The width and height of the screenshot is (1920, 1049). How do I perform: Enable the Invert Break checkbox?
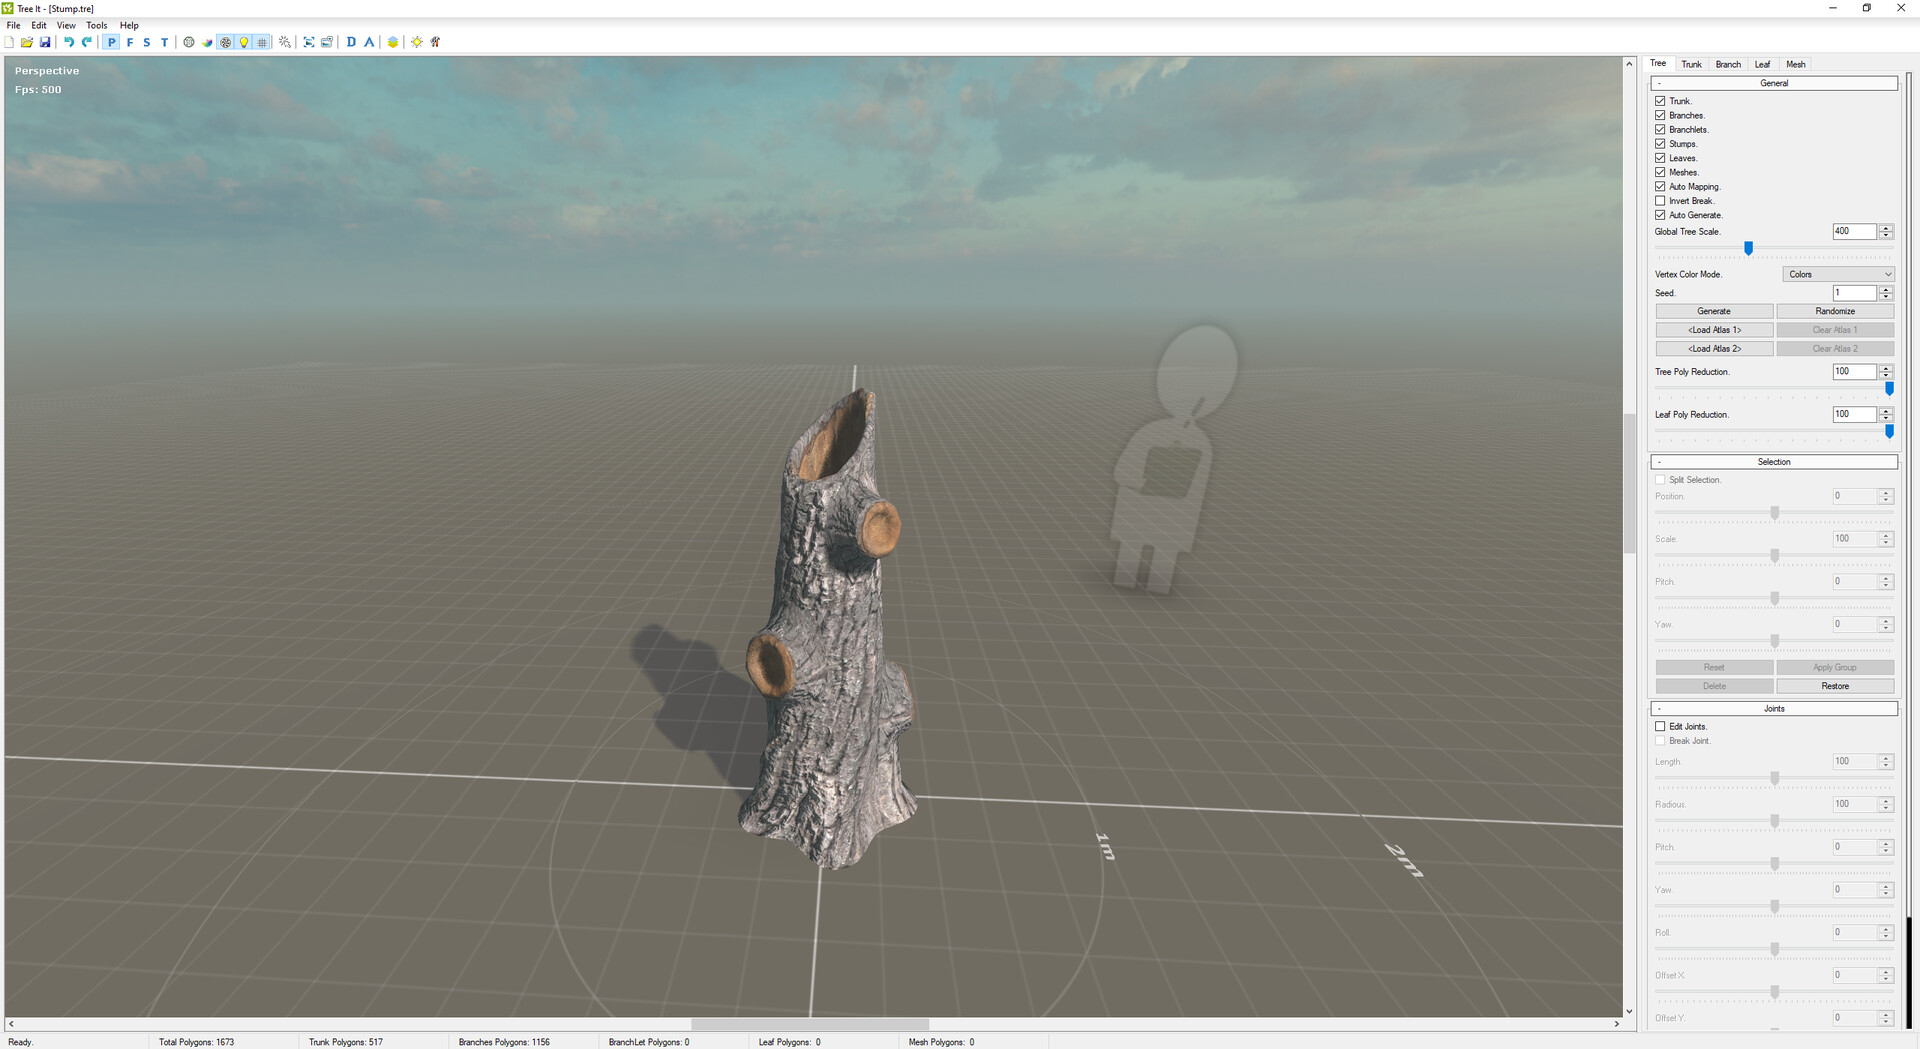(1660, 200)
